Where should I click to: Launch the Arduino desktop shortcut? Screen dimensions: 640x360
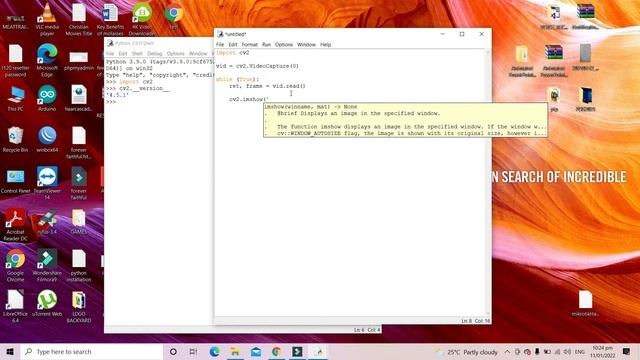click(x=47, y=98)
